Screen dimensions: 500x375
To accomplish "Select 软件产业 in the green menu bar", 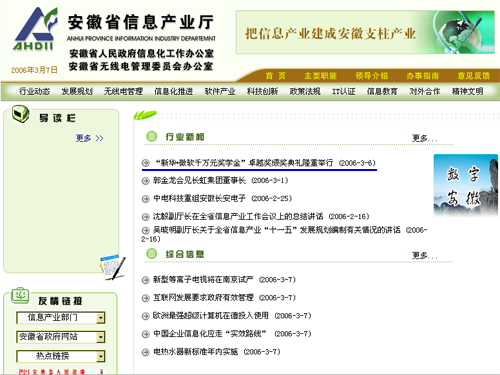I will [x=220, y=91].
